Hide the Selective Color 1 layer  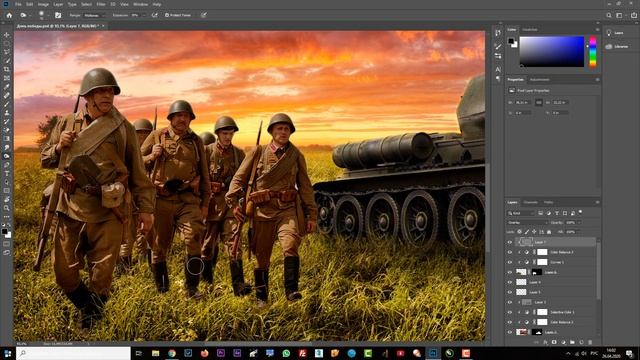509,312
